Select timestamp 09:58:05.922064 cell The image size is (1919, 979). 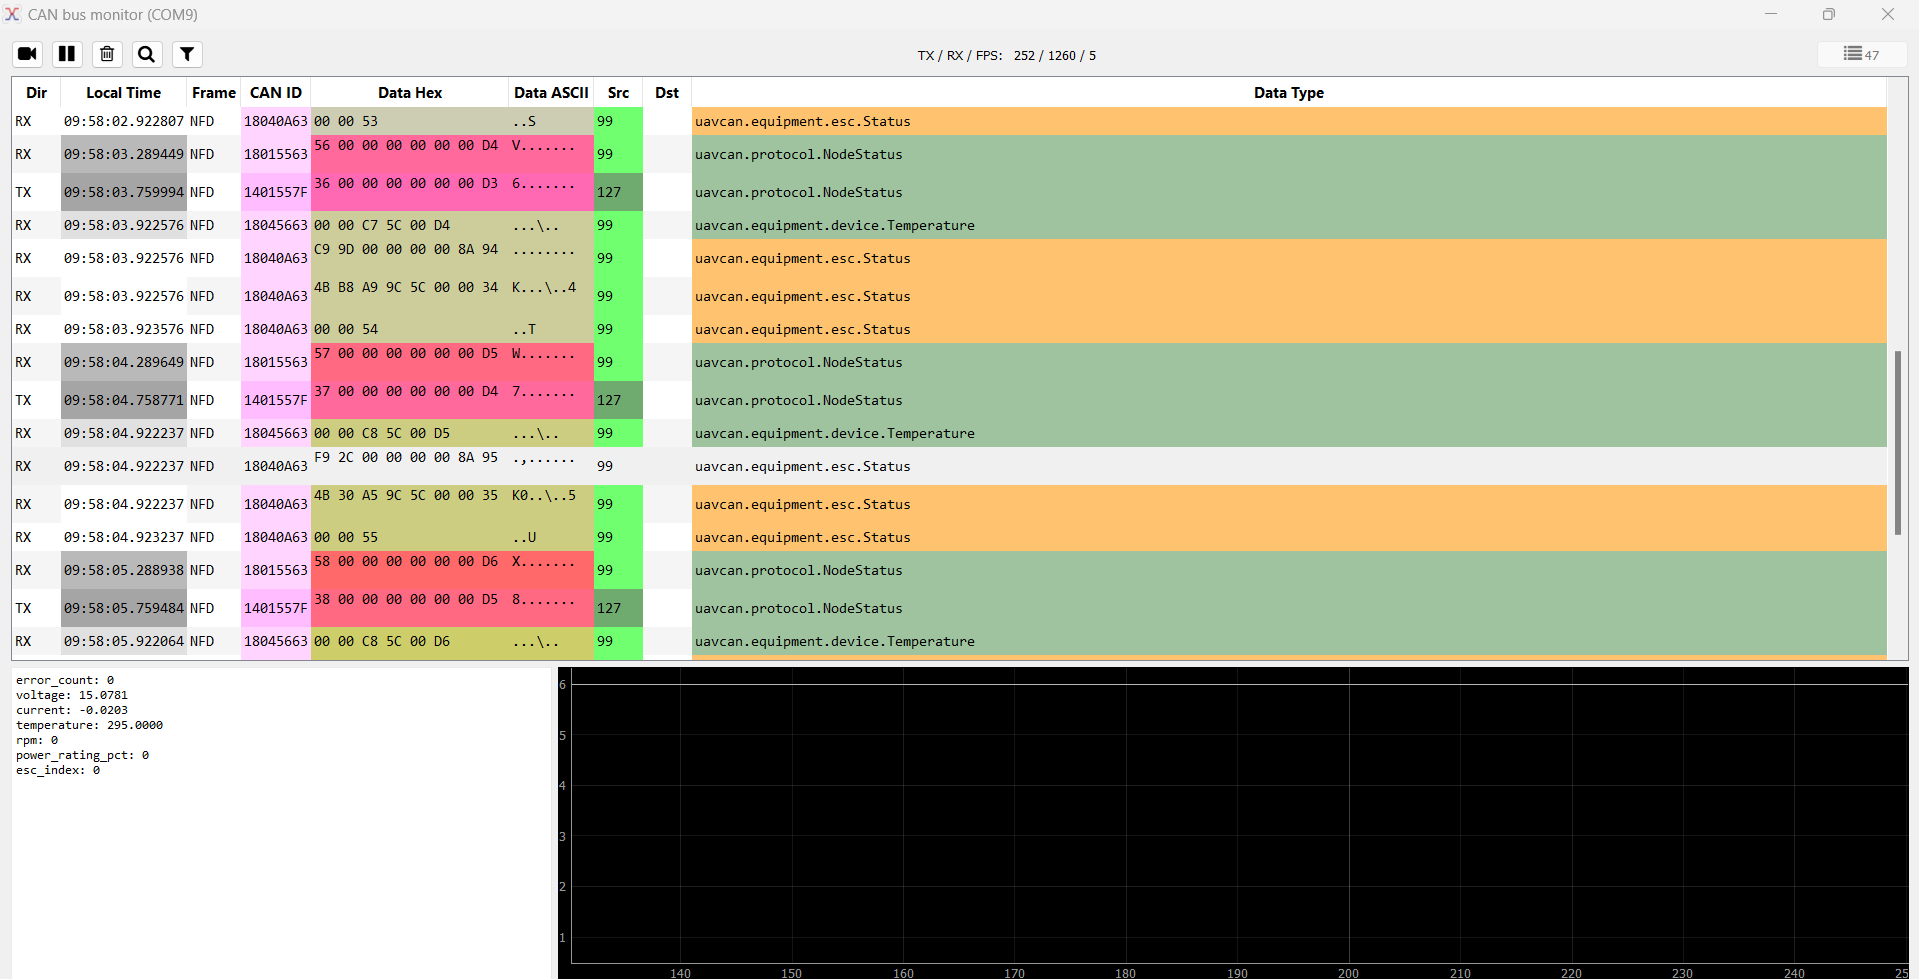pyautogui.click(x=124, y=641)
